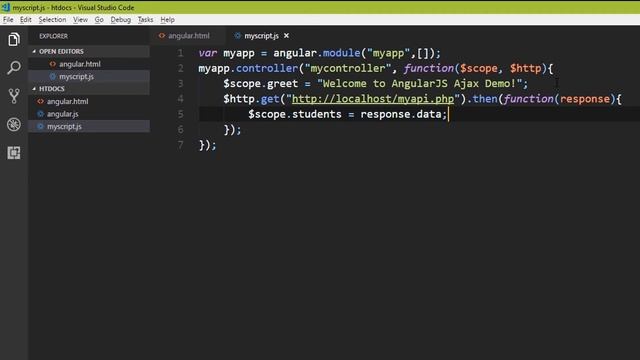The width and height of the screenshot is (640, 360).
Task: Open myscript.js under HTDOCS folder
Action: (x=89, y=127)
